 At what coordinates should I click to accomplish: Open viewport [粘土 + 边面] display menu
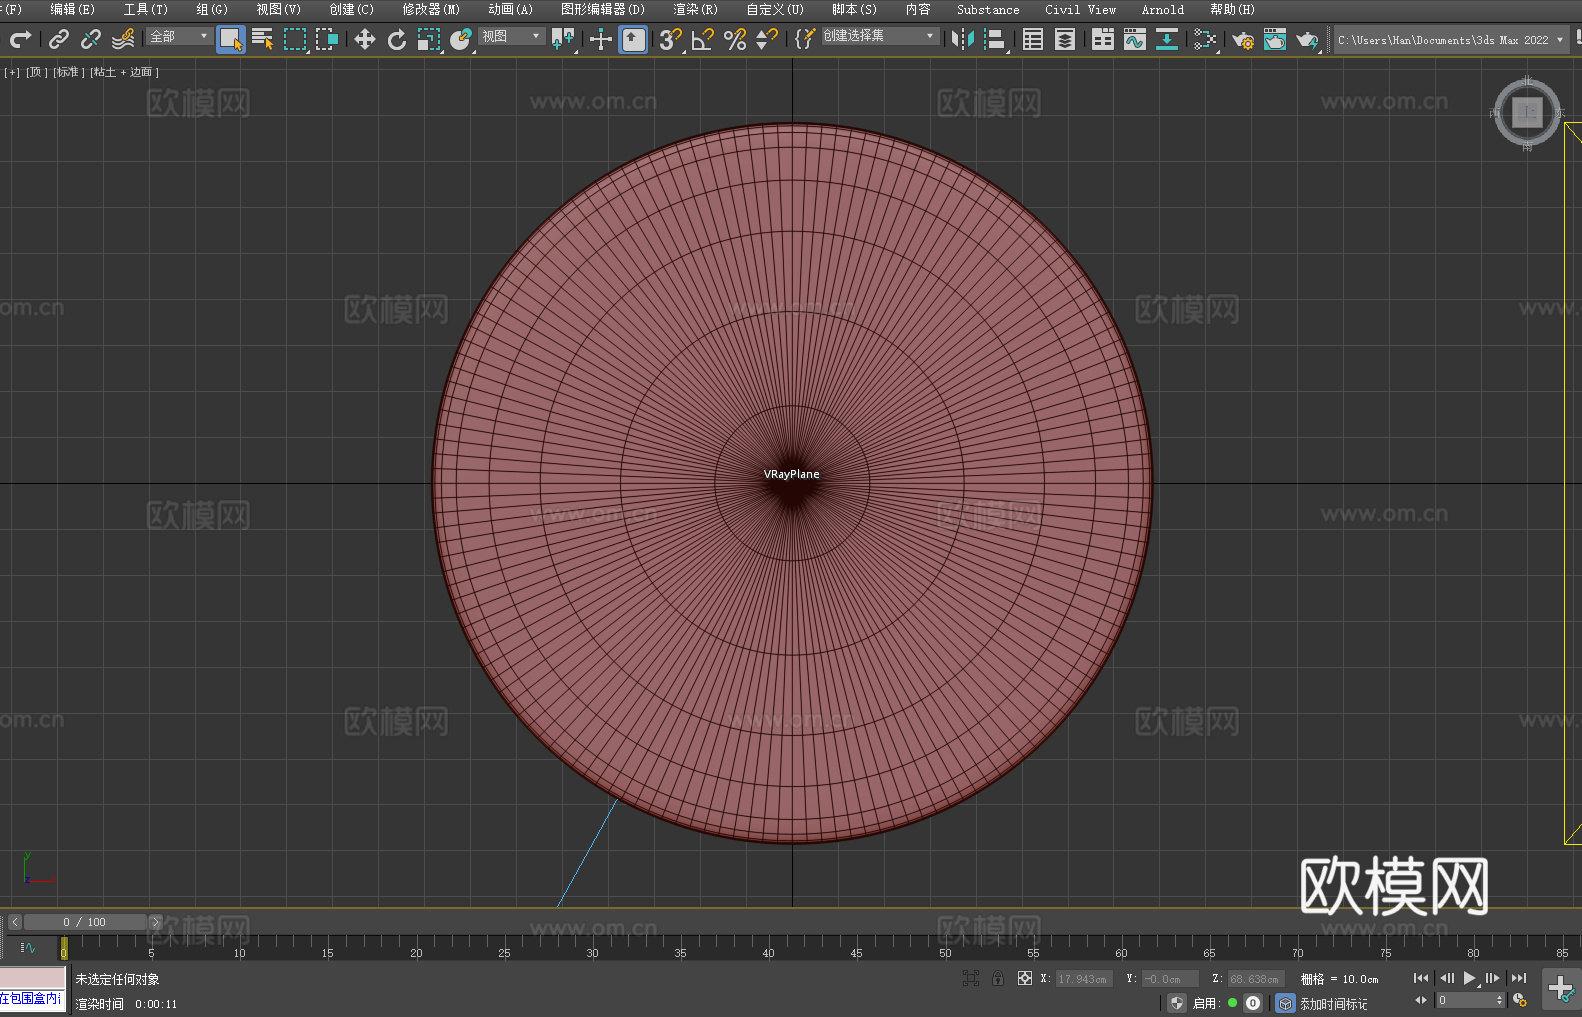point(124,72)
